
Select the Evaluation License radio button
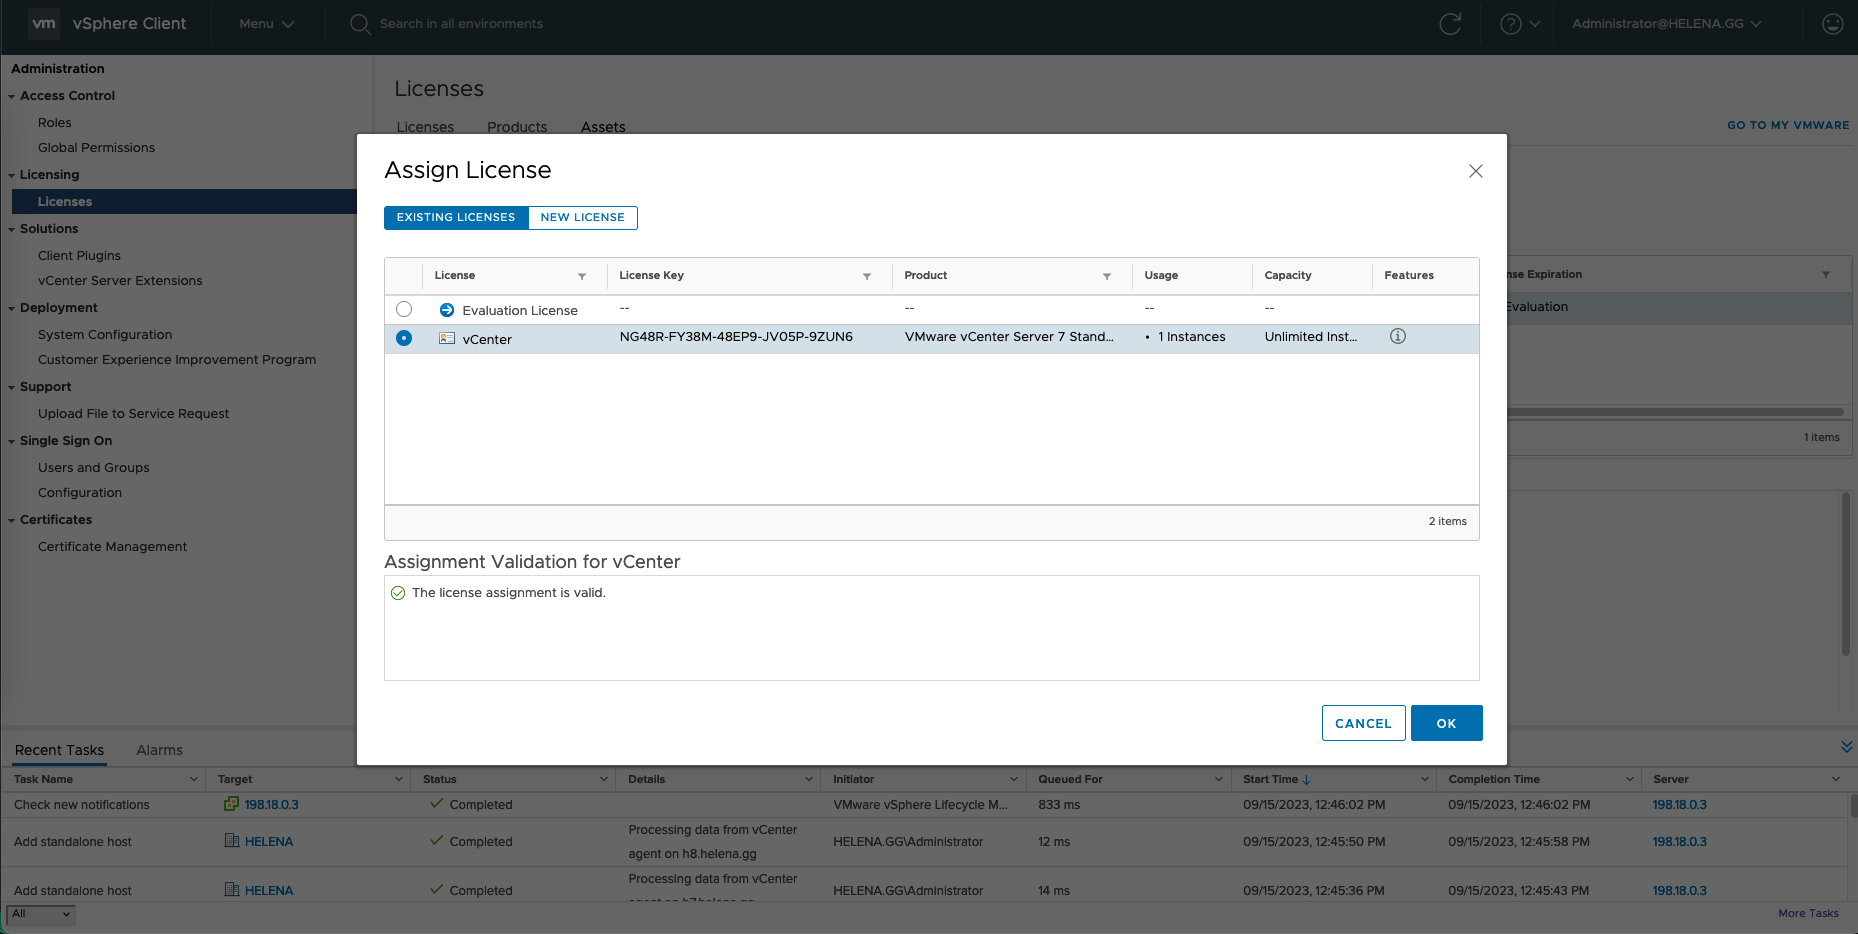coord(404,310)
